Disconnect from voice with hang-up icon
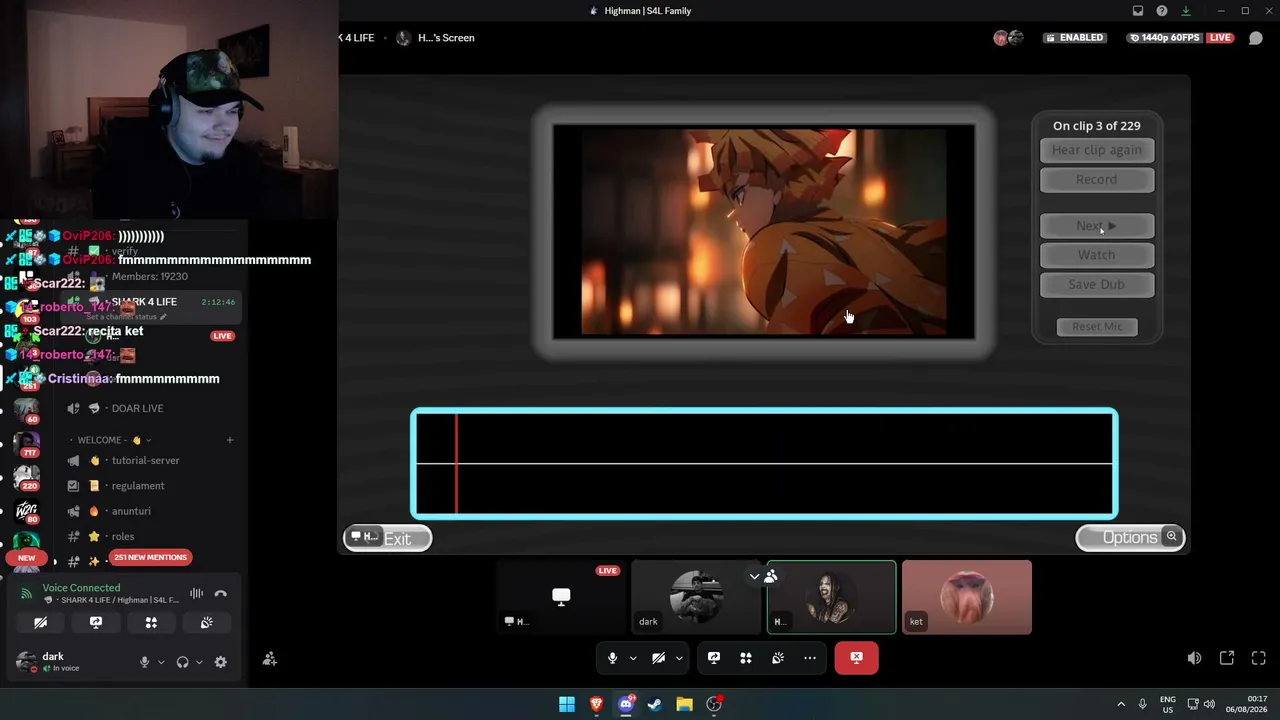 [x=221, y=594]
